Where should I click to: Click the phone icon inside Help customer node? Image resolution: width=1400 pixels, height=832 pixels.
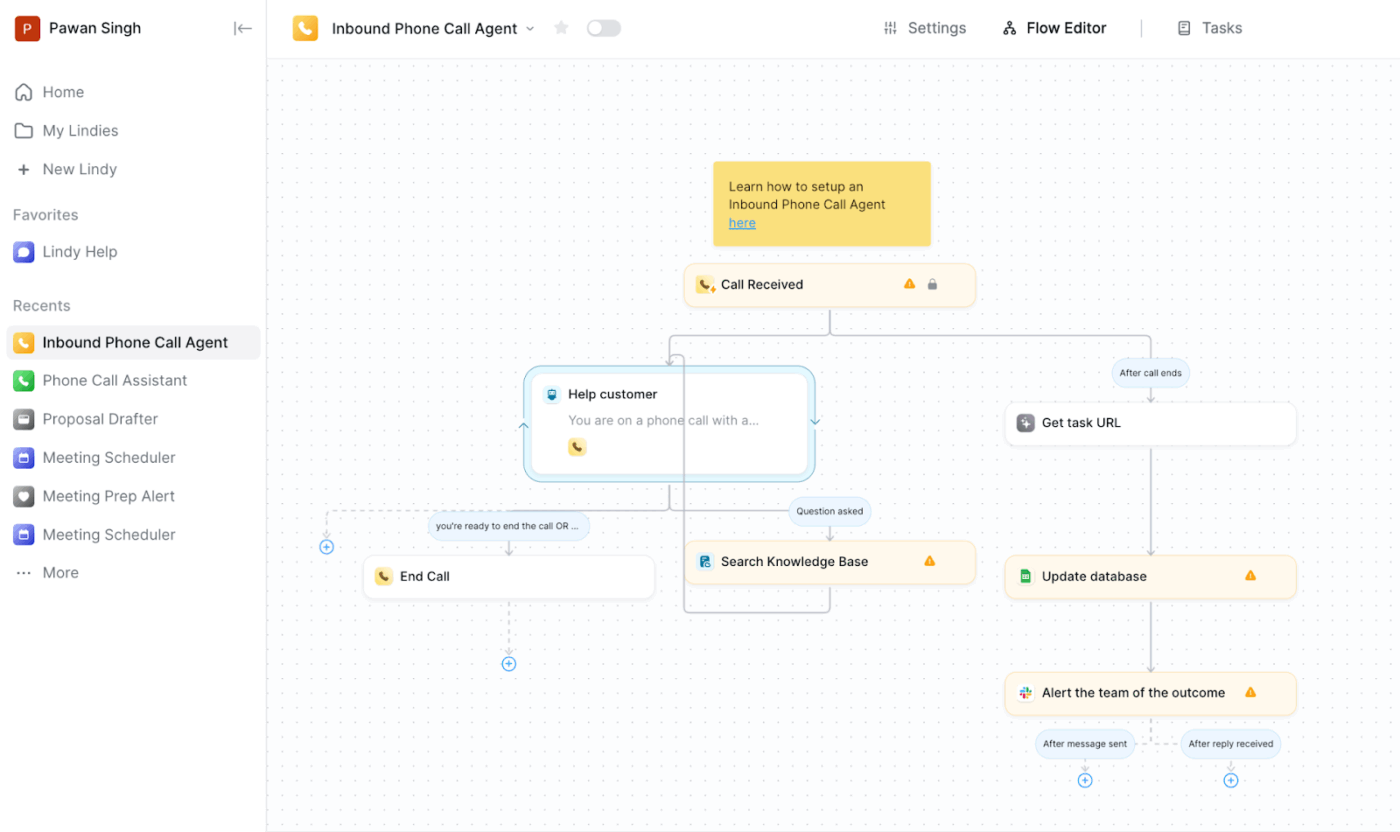(577, 447)
